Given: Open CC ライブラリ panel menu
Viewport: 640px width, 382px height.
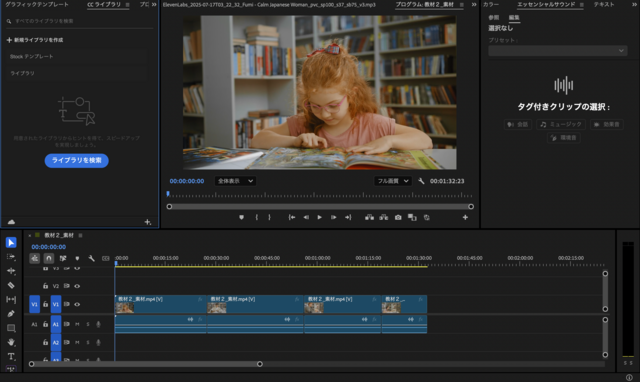Looking at the screenshot, I should (x=127, y=5).
